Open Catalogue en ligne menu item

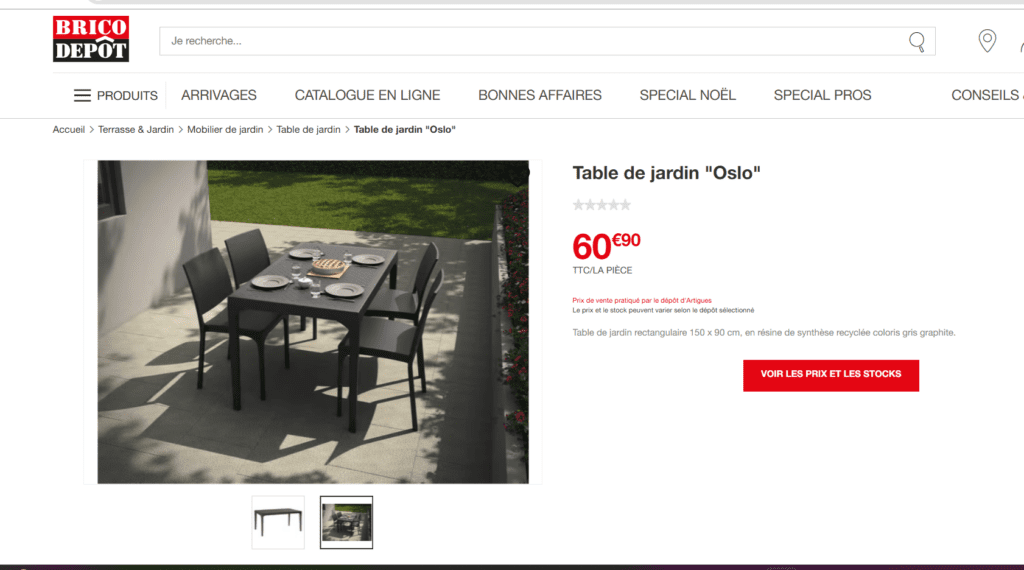367,95
